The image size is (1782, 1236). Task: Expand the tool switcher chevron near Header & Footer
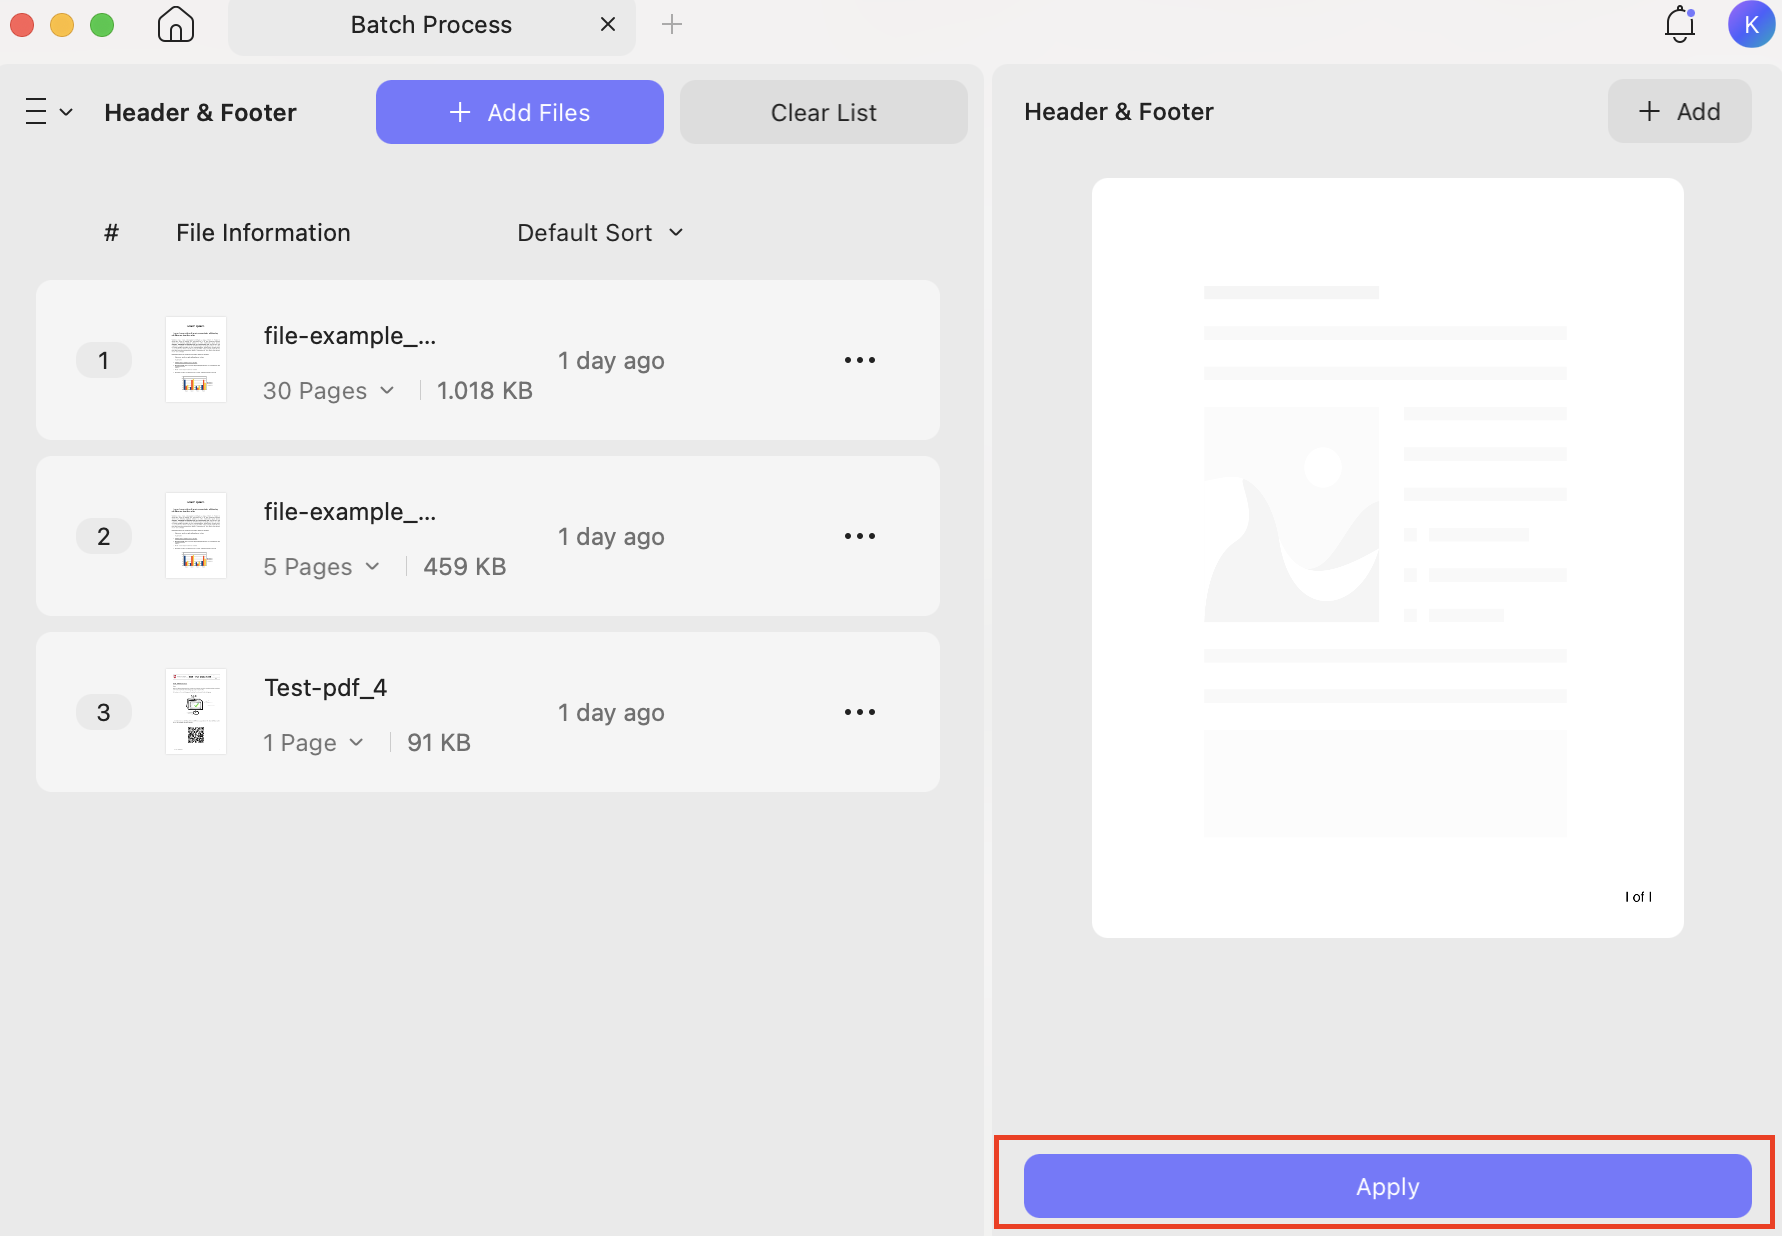(x=66, y=112)
